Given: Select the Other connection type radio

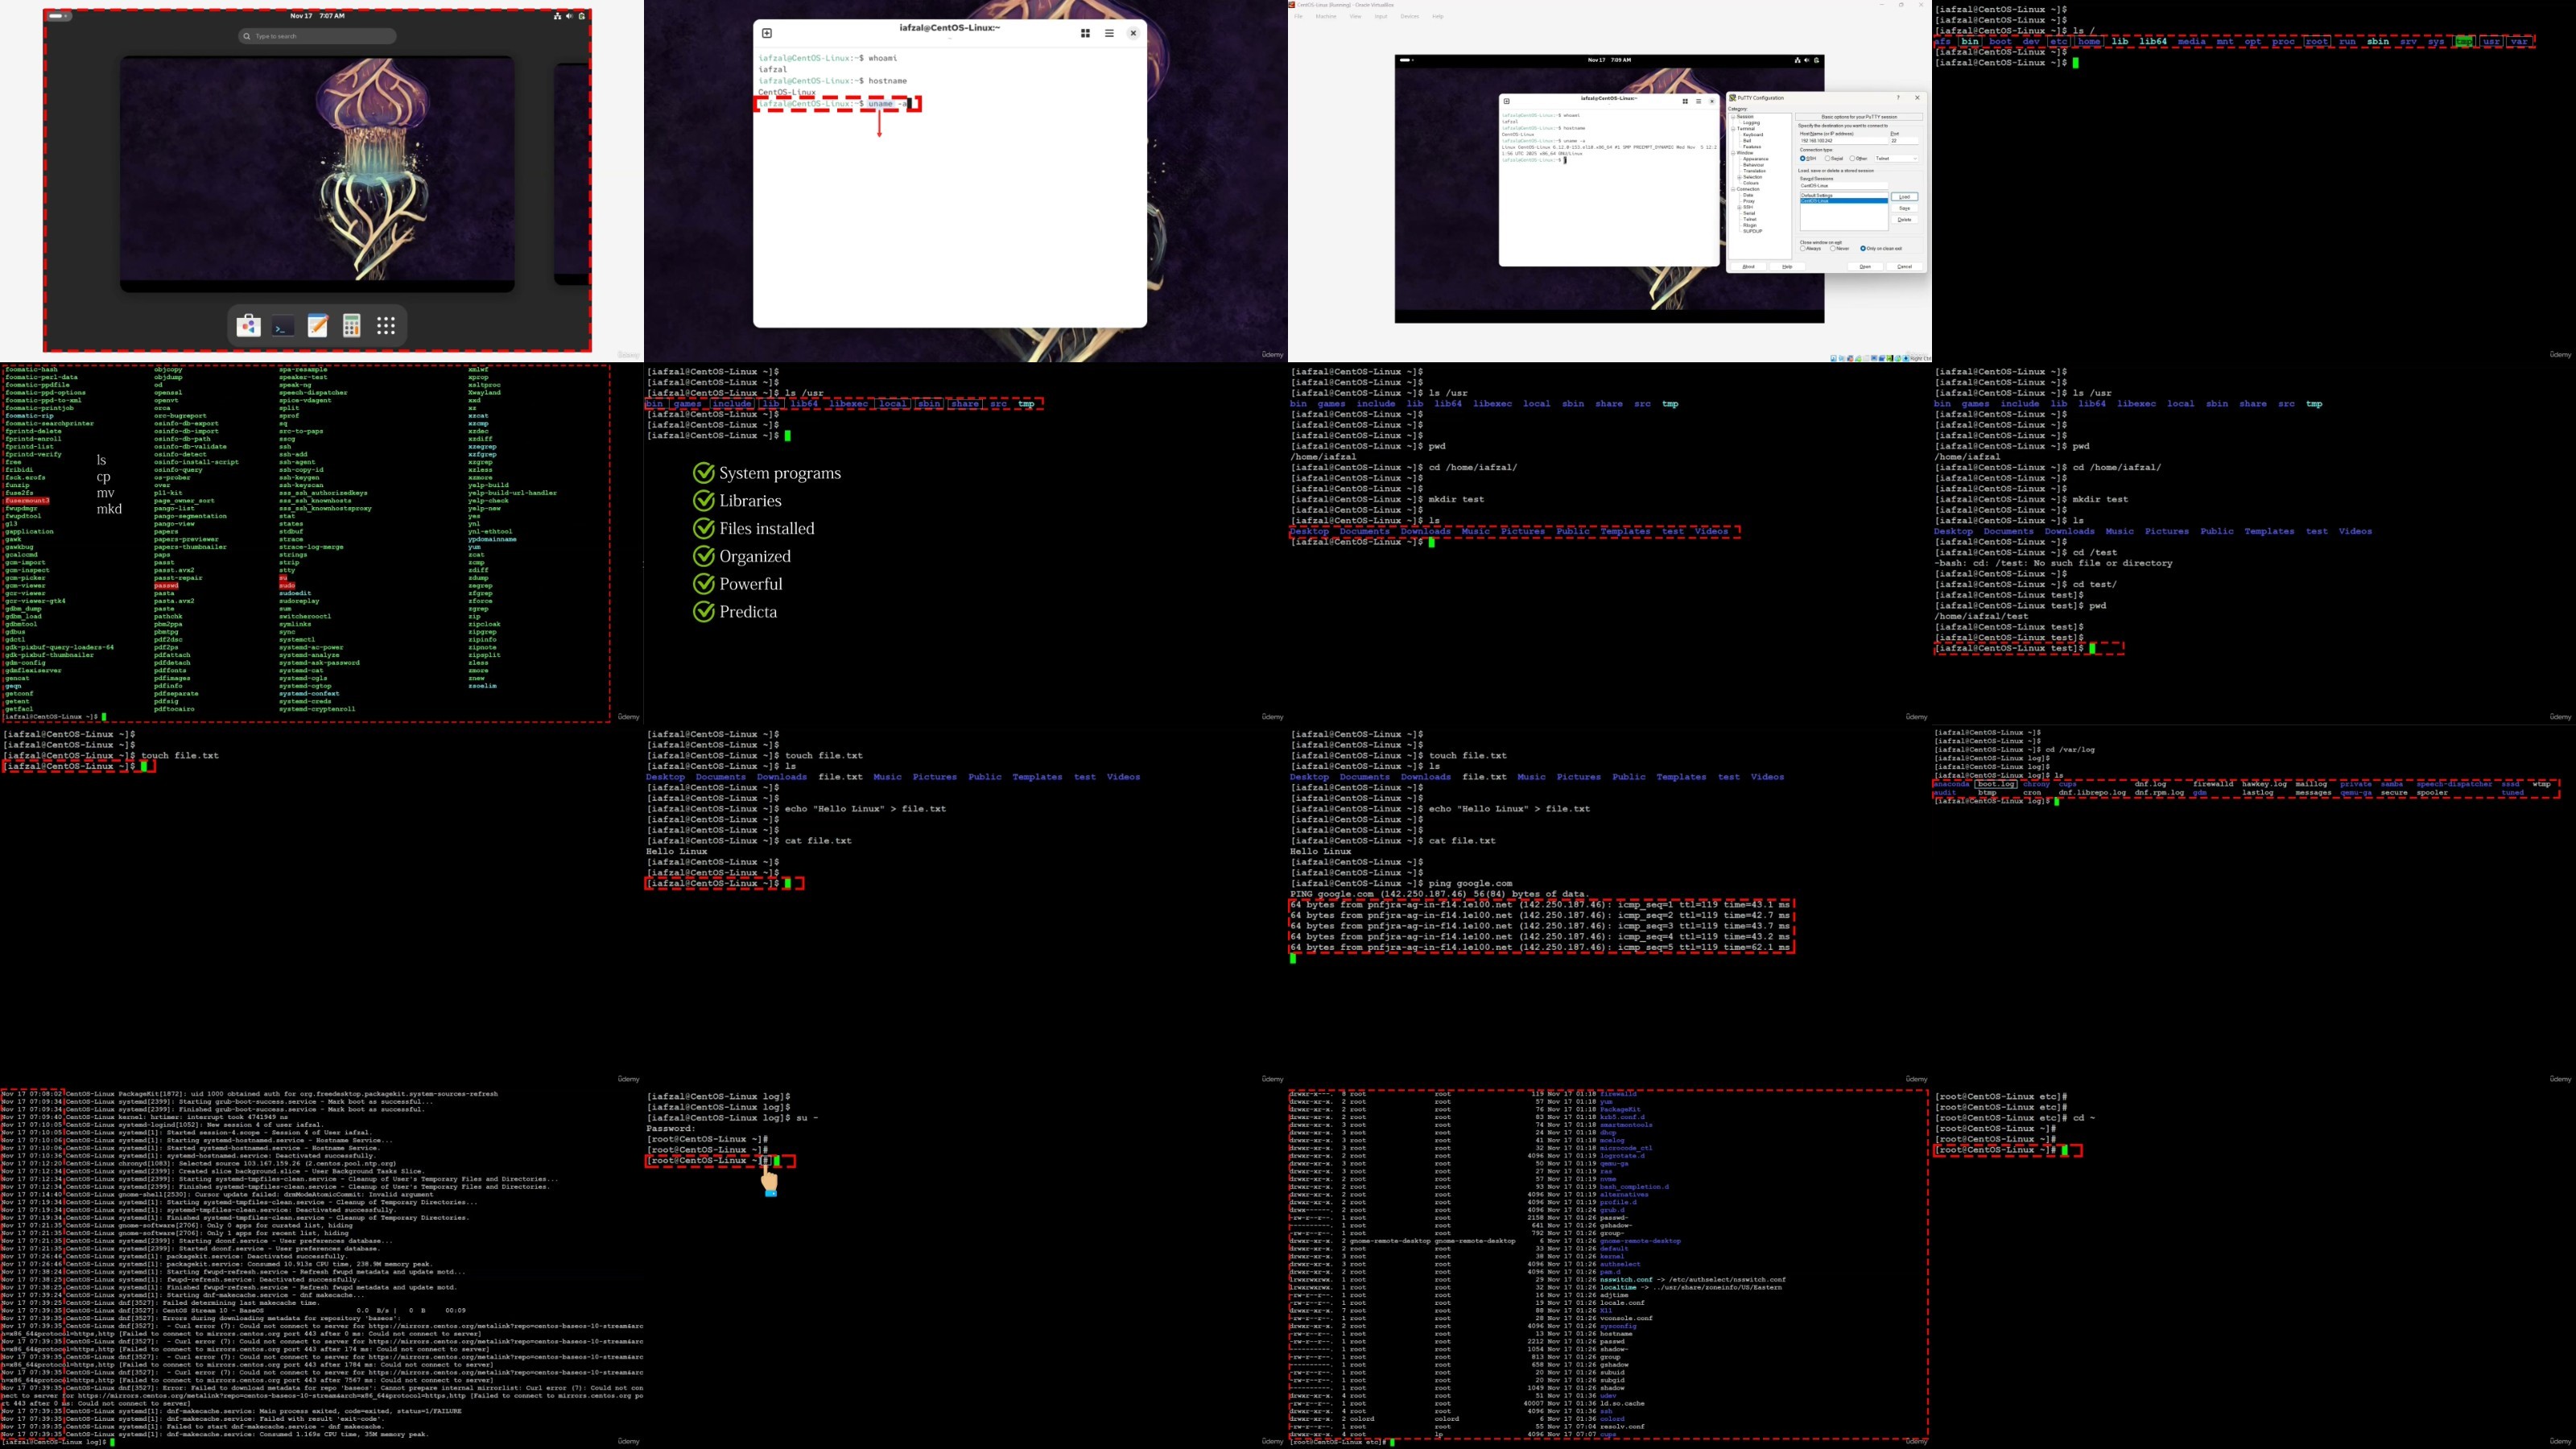Looking at the screenshot, I should 1852,159.
